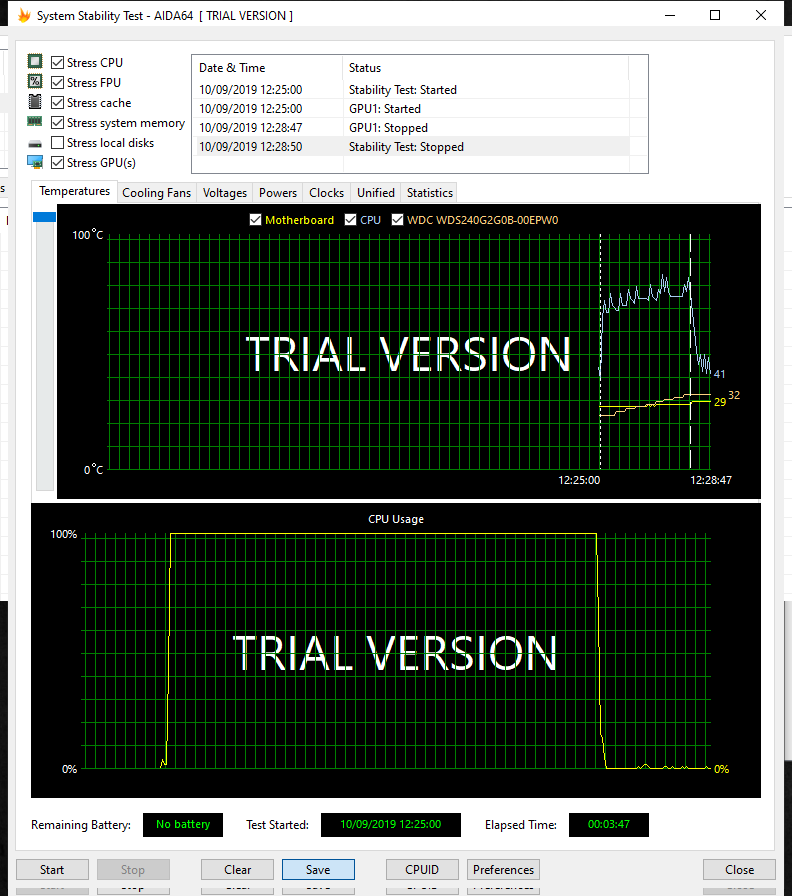
Task: Click the GPU monitor icon
Action: (x=35, y=162)
